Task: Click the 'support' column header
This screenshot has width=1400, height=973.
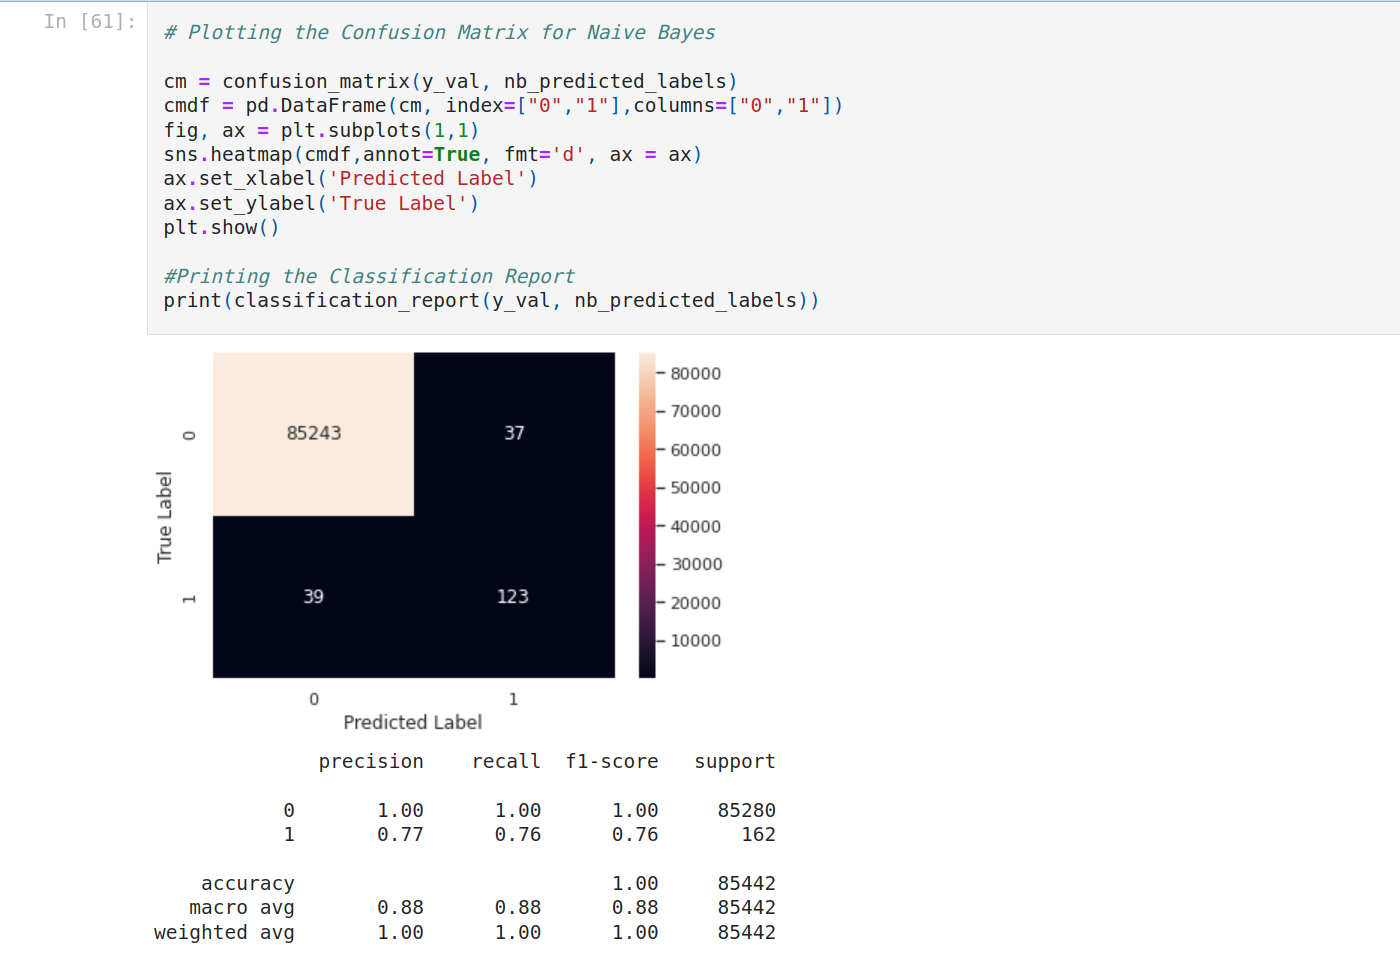Action: click(x=735, y=762)
